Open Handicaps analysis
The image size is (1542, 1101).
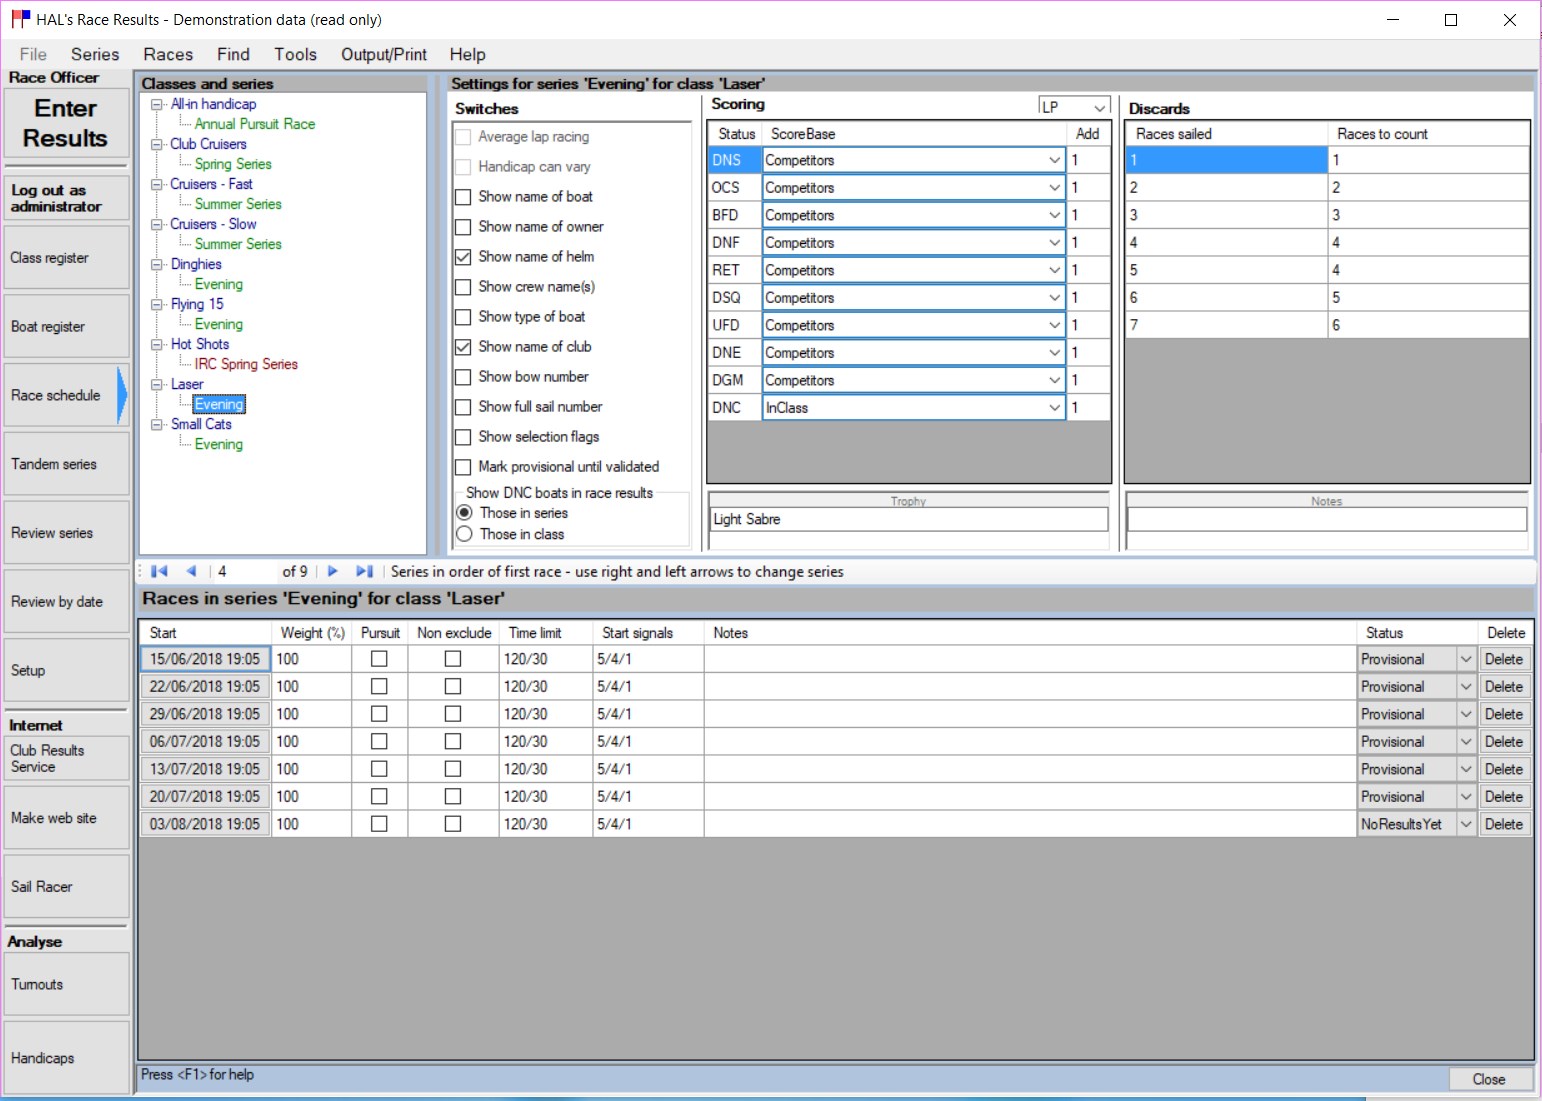(66, 1058)
